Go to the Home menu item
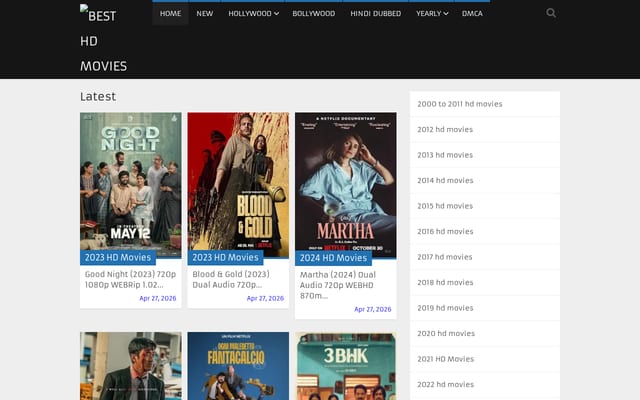Screen dimensions: 640x400 [170, 13]
